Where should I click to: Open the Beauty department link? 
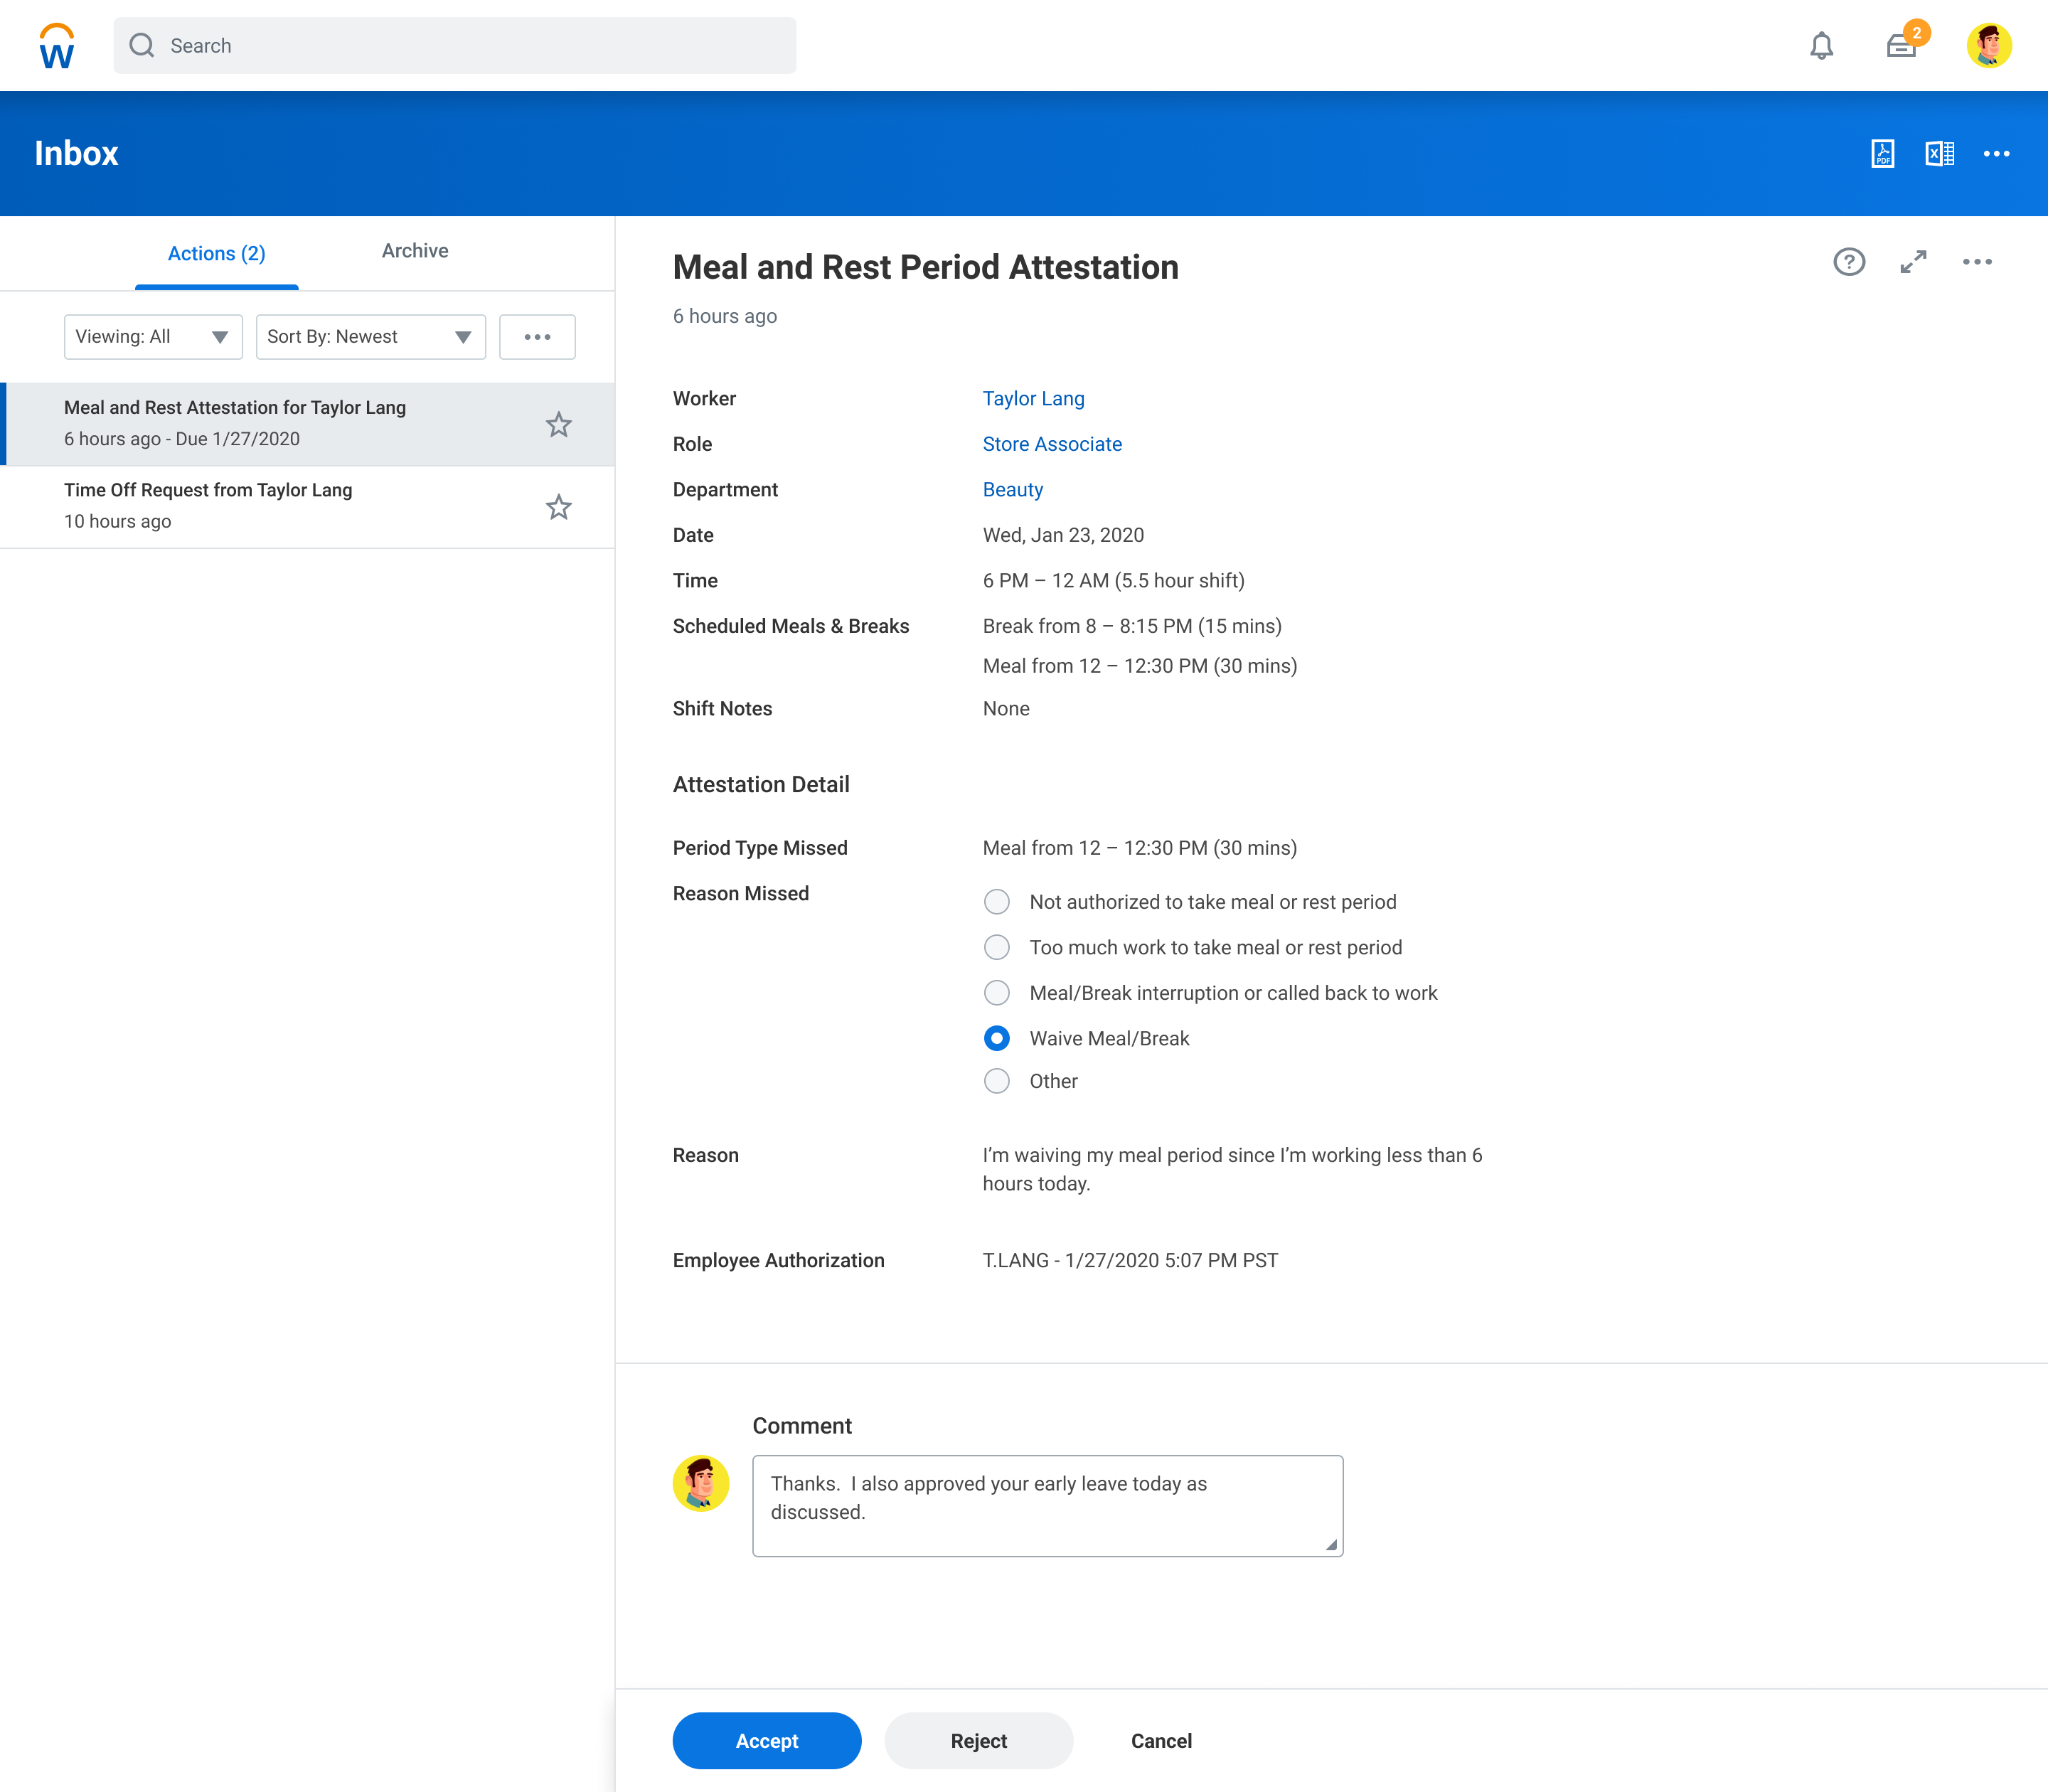(1012, 489)
